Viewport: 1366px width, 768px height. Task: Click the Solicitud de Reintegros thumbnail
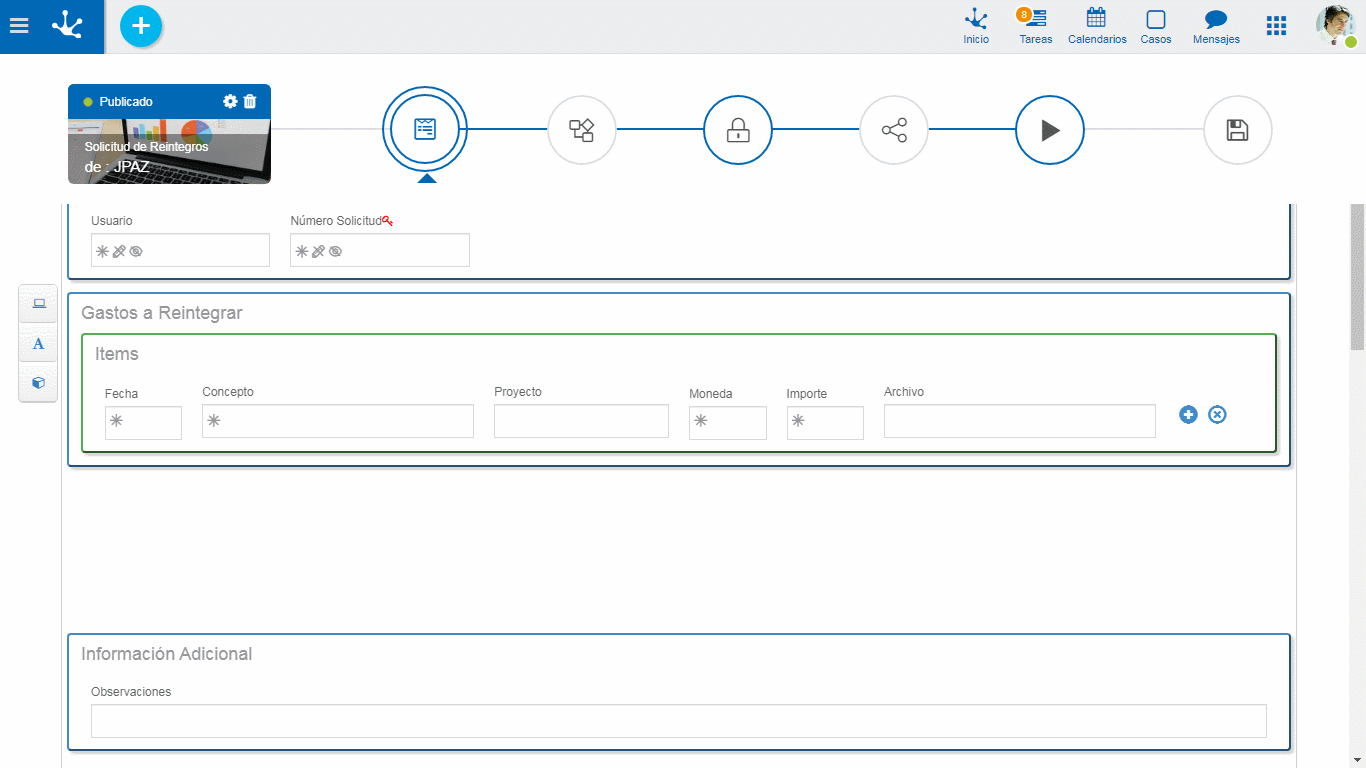(169, 151)
